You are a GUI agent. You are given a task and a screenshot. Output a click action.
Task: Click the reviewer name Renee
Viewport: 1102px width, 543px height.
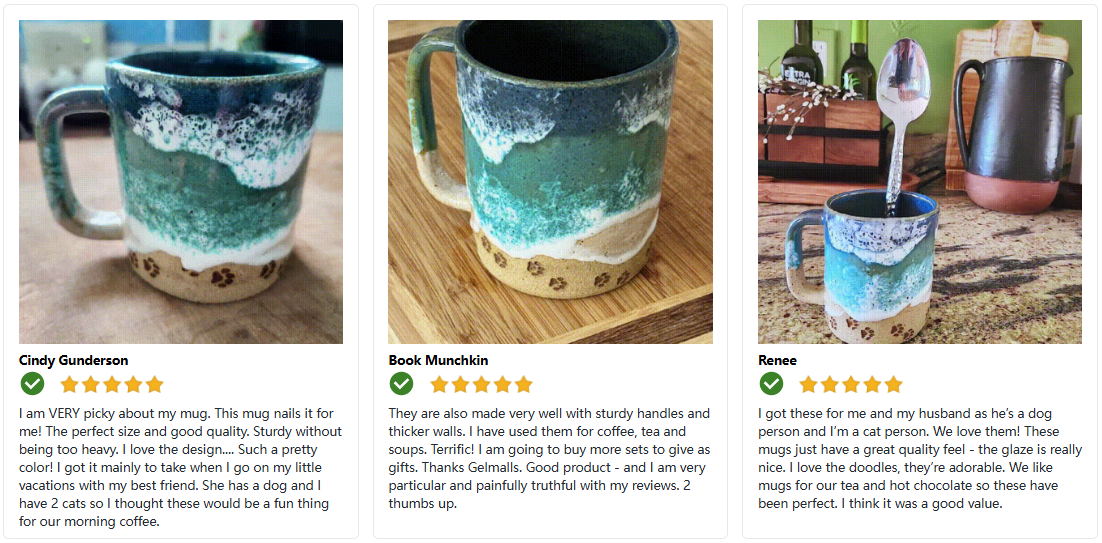[x=779, y=360]
